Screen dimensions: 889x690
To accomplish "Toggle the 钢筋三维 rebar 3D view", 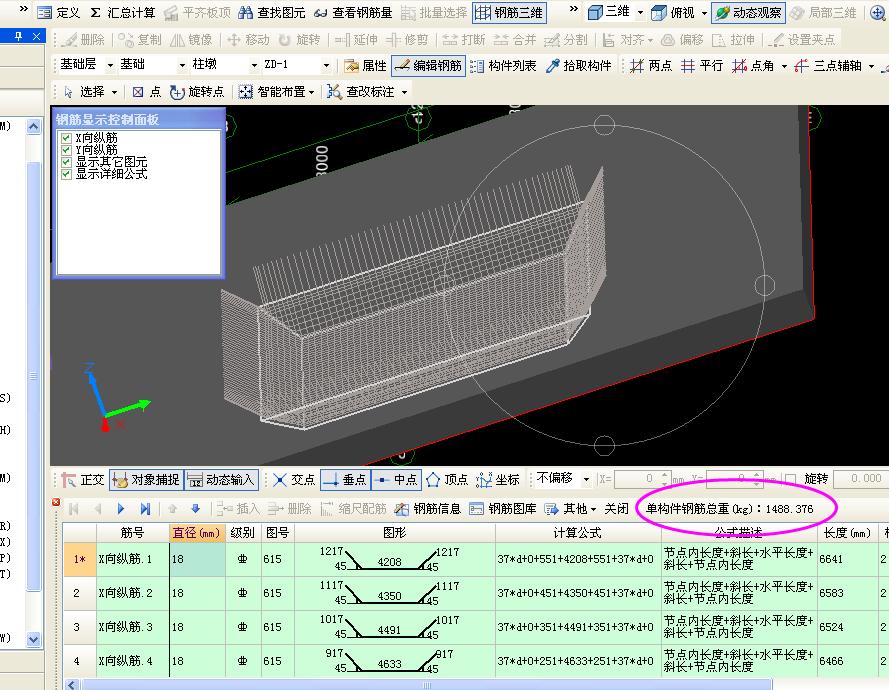I will pos(509,12).
